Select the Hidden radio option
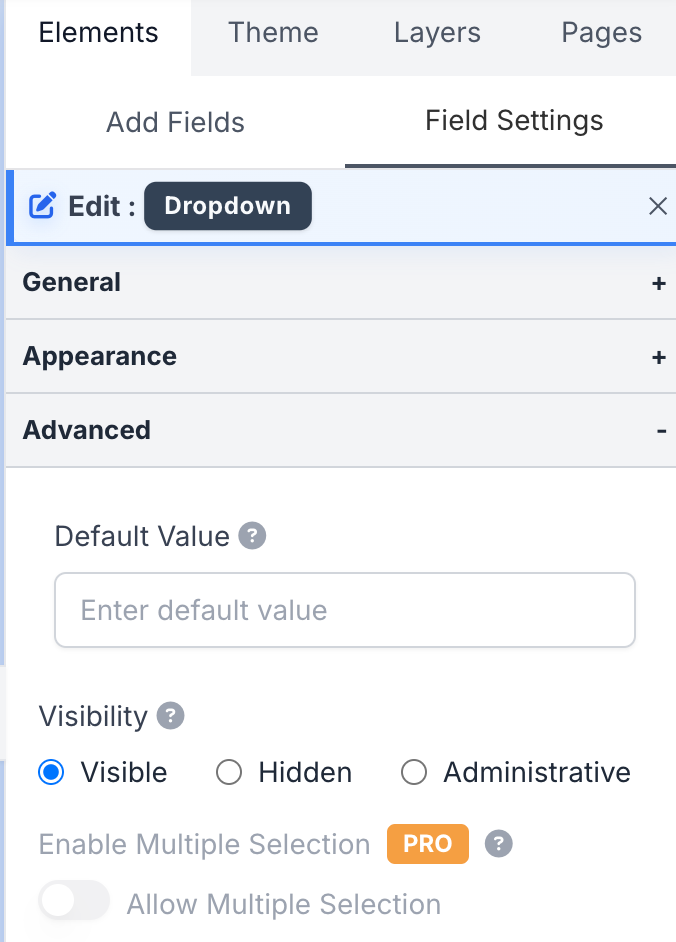Viewport: 676px width, 942px height. pyautogui.click(x=229, y=772)
